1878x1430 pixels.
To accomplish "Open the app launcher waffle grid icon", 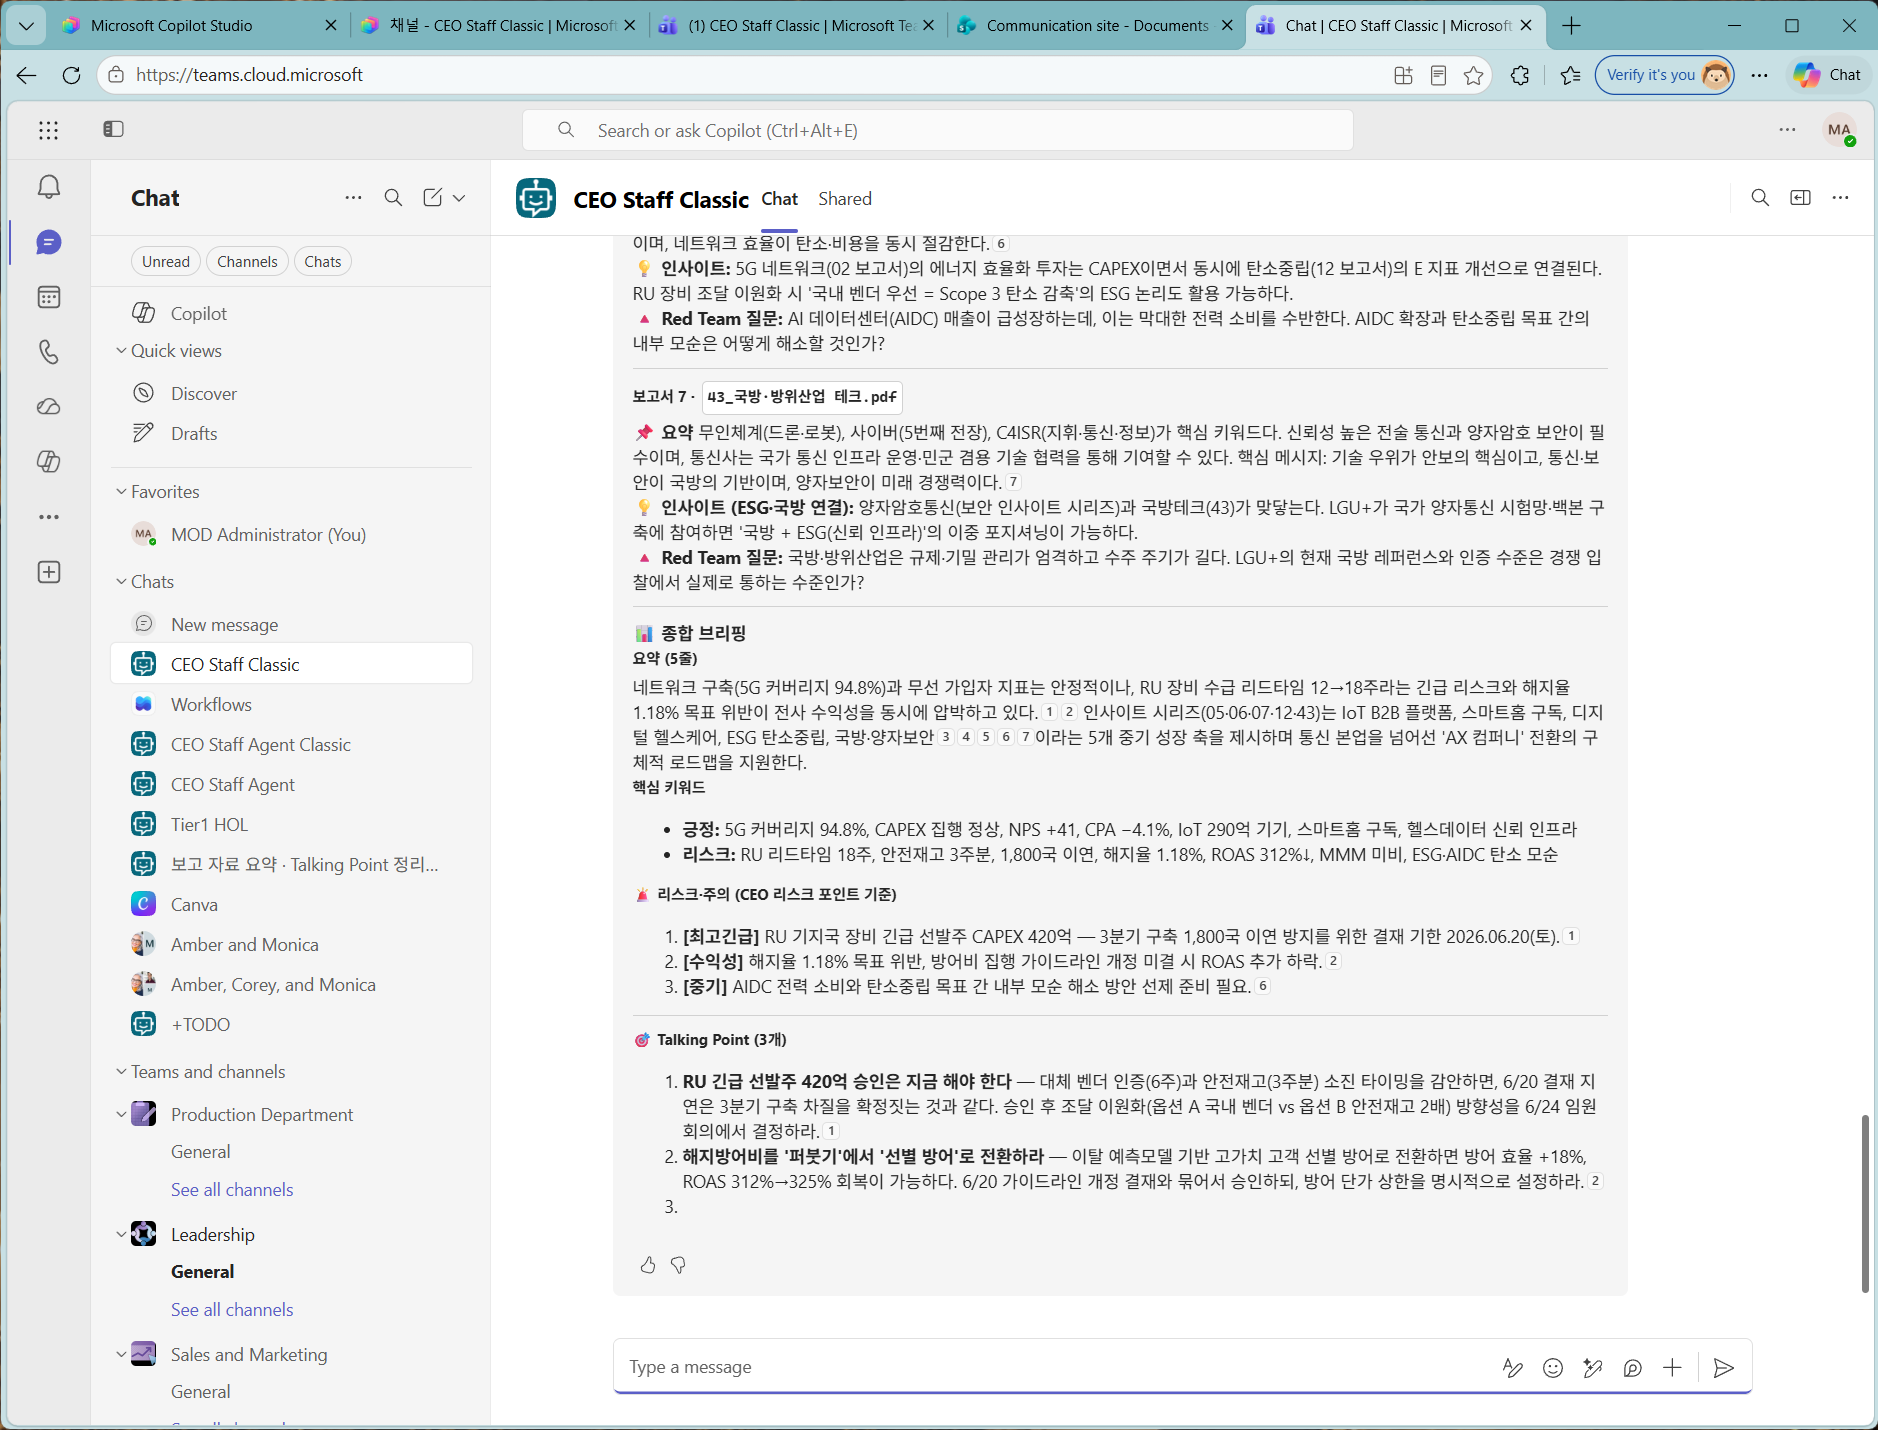I will (49, 130).
